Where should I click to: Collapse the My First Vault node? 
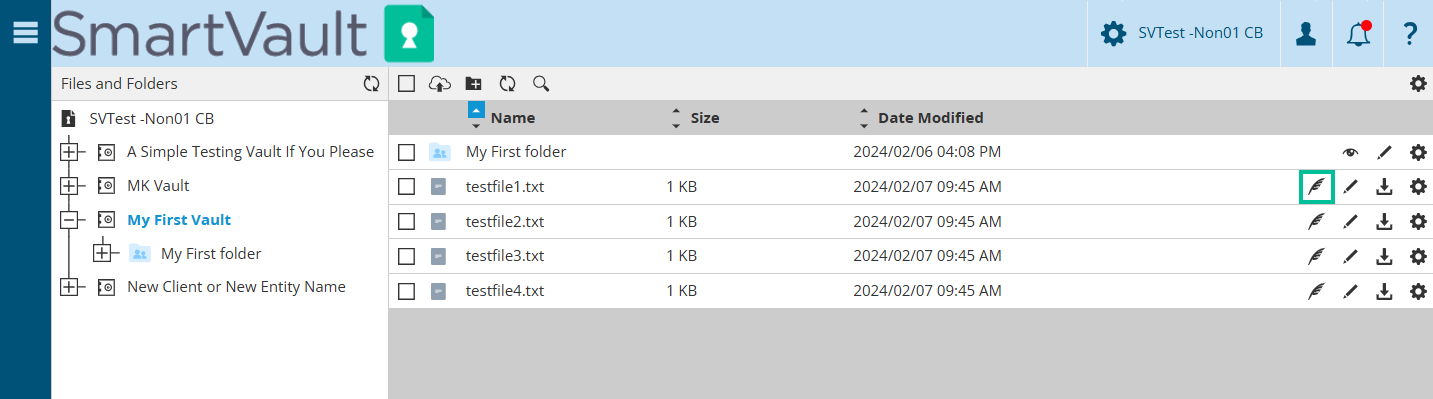coord(69,220)
